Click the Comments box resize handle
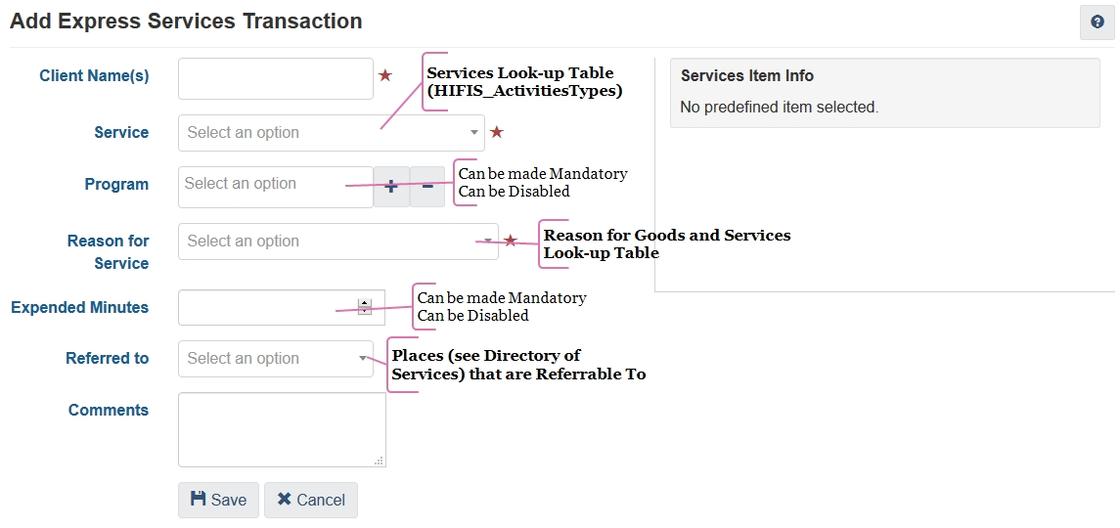Screen dimensions: 1120x528 pos(379,461)
